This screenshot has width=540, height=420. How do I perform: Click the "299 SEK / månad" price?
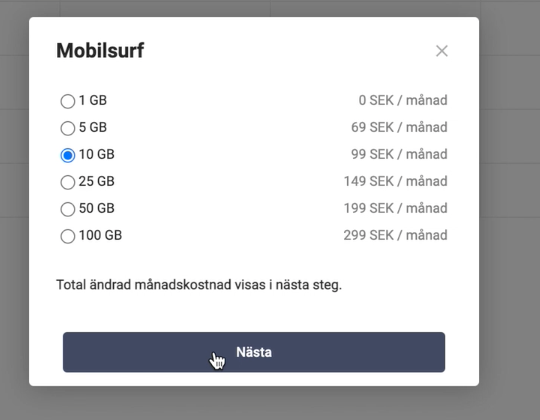395,235
